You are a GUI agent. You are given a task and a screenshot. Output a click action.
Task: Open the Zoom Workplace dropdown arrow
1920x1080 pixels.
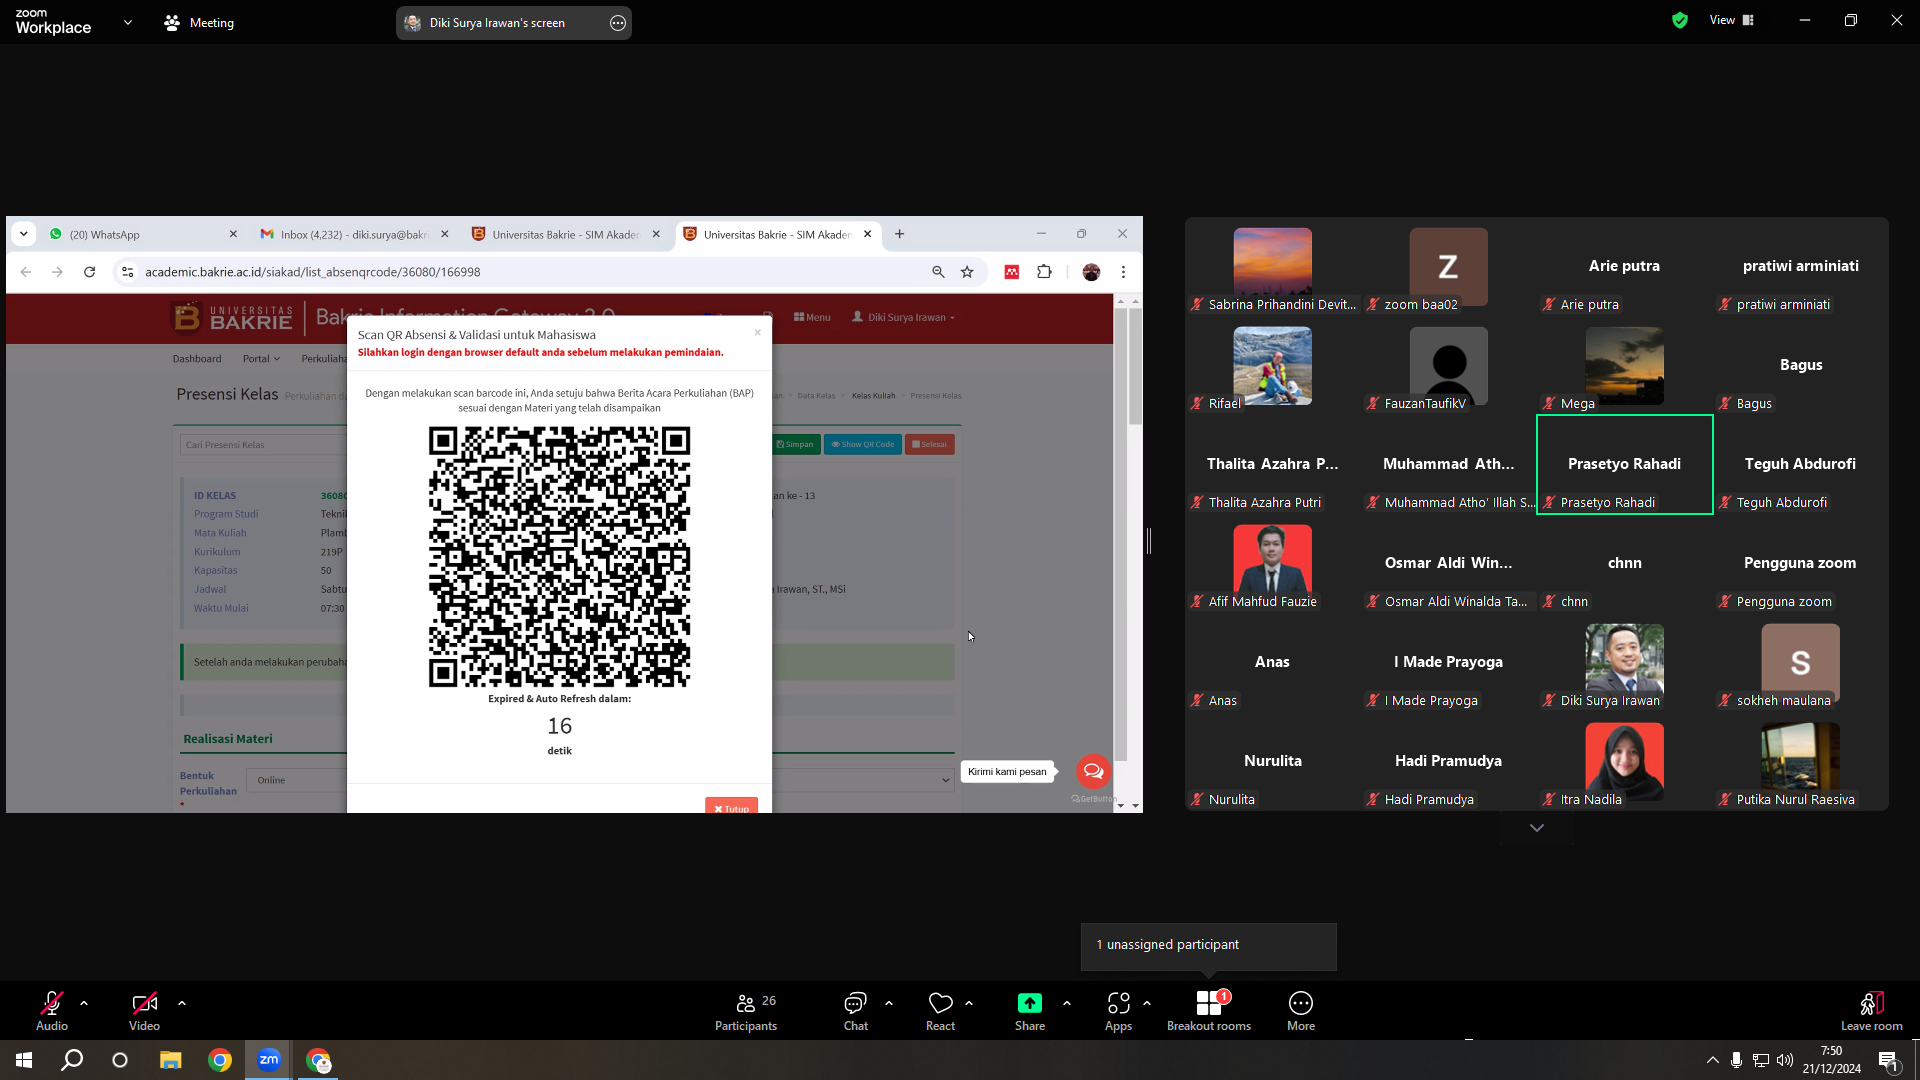click(128, 22)
